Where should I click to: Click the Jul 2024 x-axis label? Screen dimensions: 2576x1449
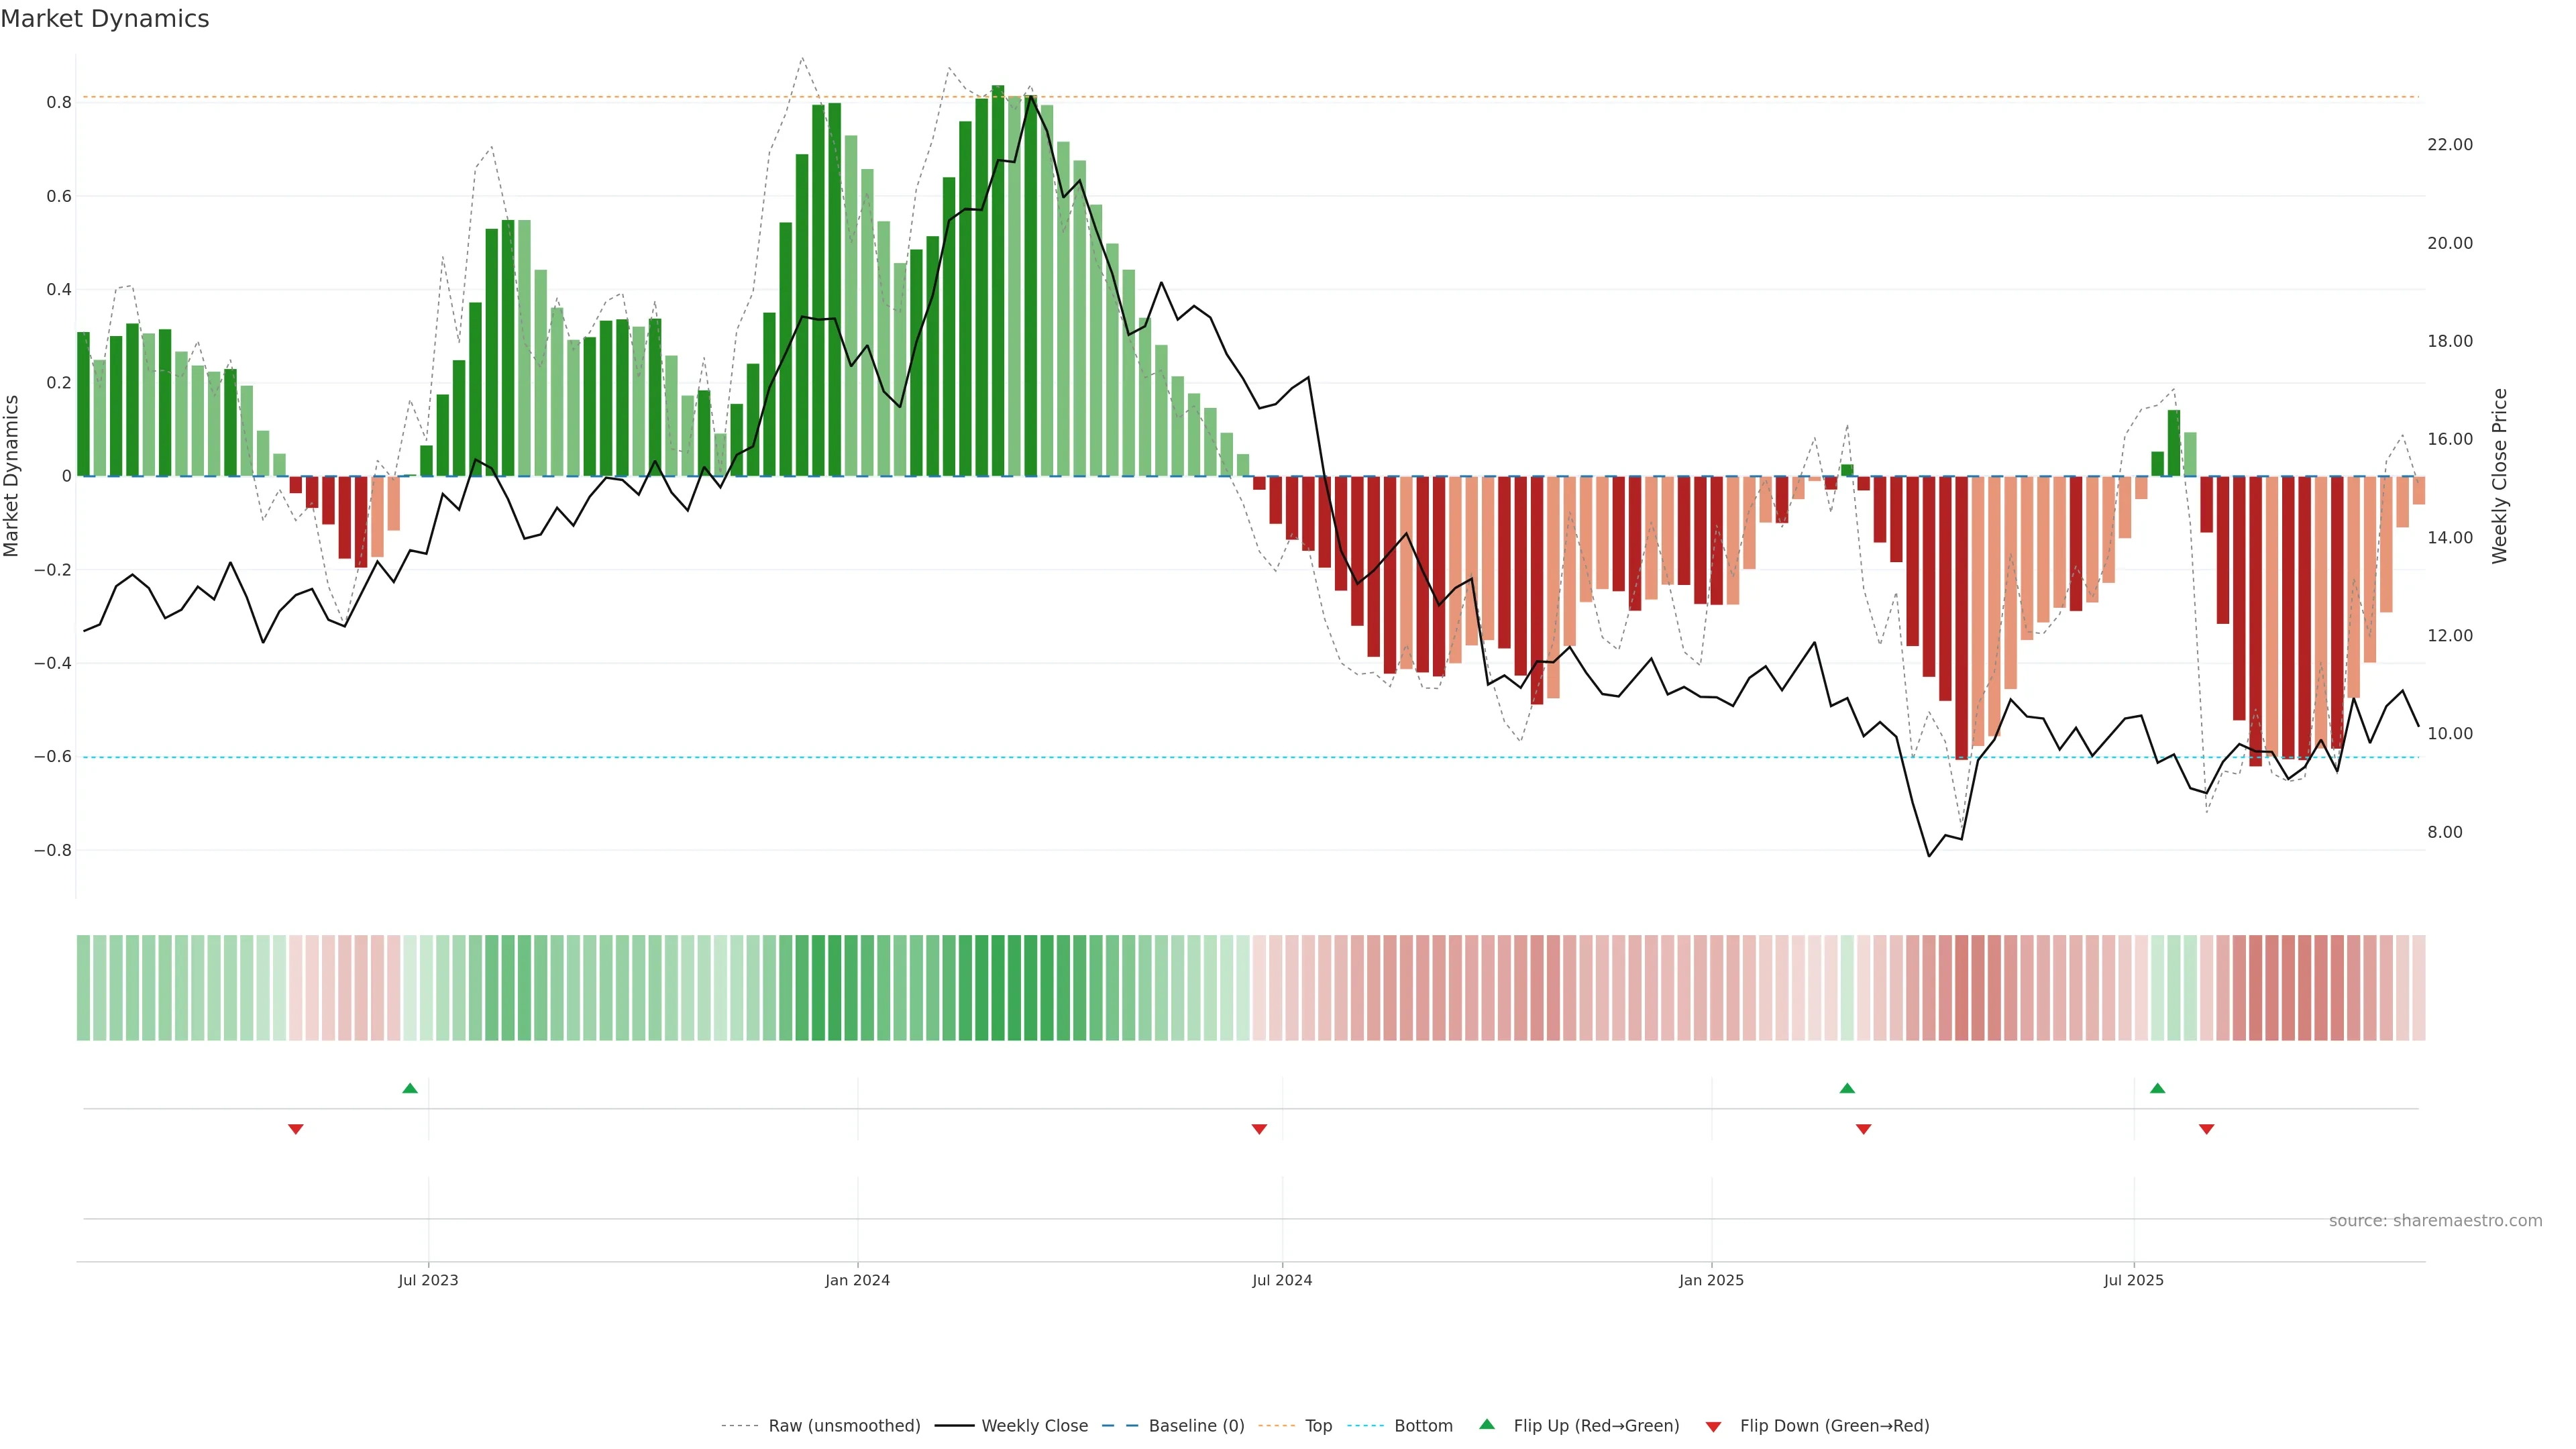(x=1282, y=1280)
